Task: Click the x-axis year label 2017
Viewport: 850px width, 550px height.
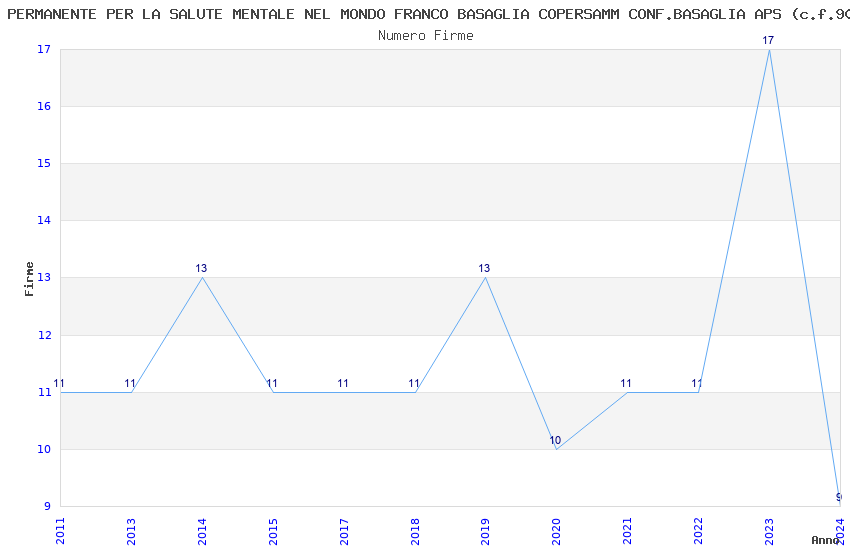Action: pyautogui.click(x=344, y=531)
